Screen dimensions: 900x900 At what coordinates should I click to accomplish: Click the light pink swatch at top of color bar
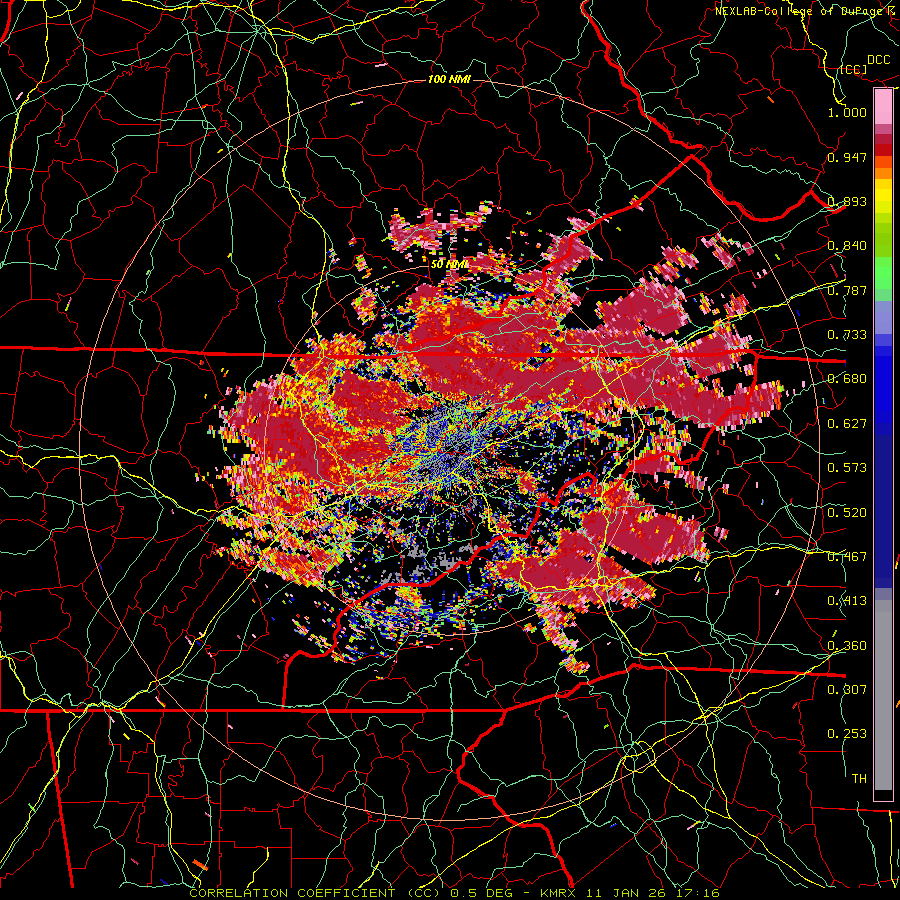pos(883,106)
